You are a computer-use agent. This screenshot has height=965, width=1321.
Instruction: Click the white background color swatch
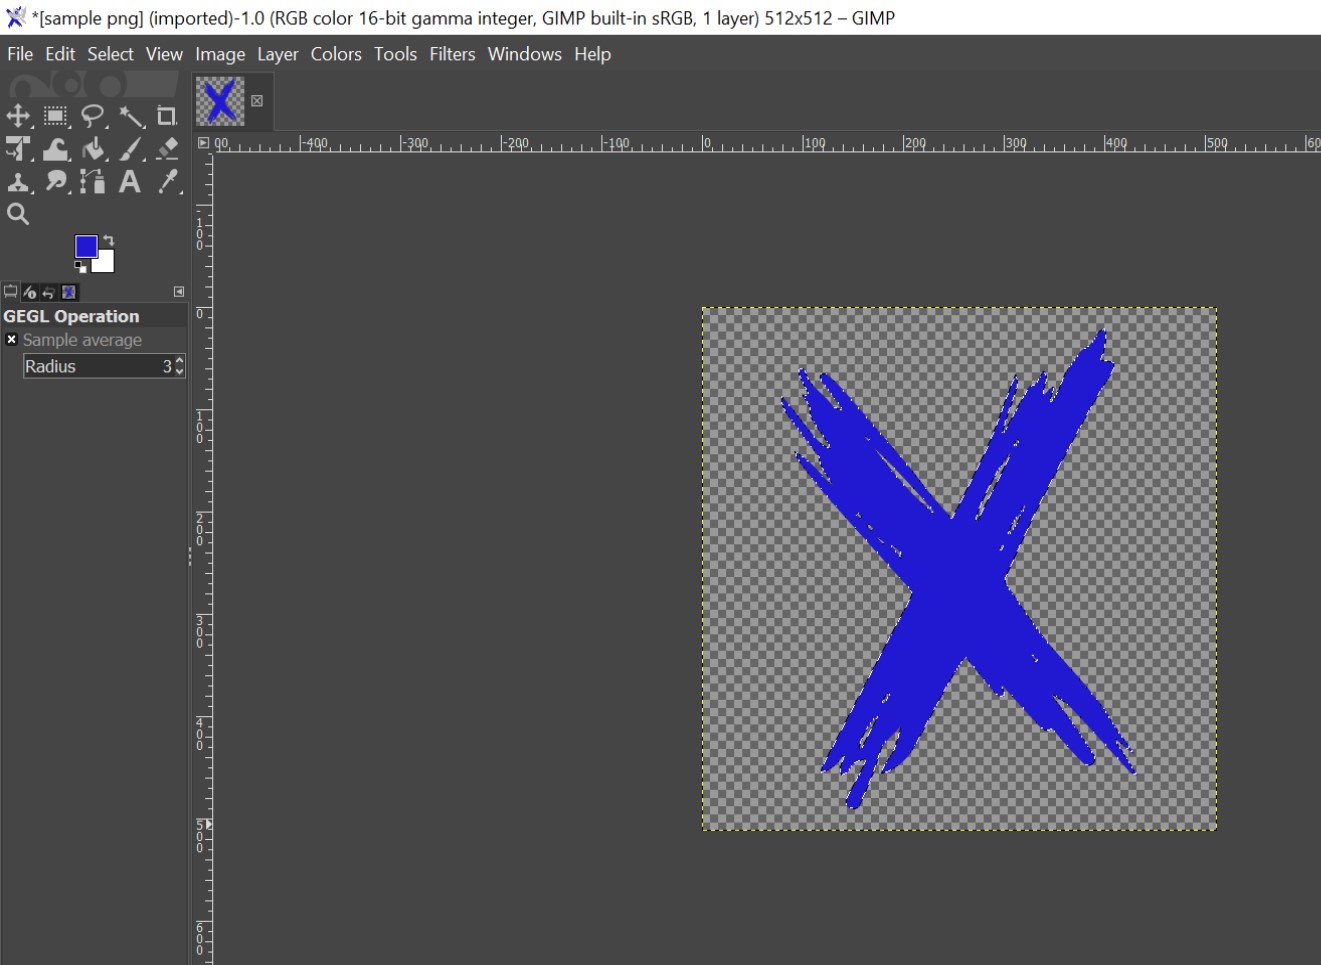coord(105,263)
